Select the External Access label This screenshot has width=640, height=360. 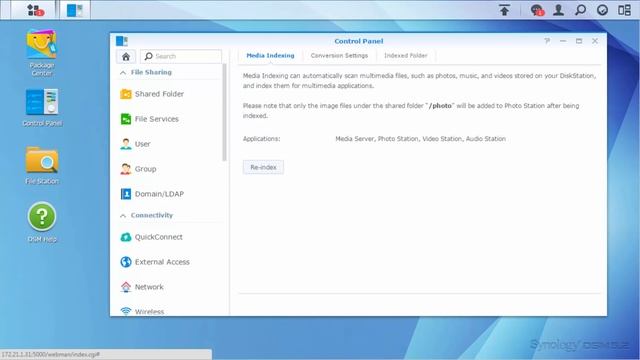click(162, 262)
